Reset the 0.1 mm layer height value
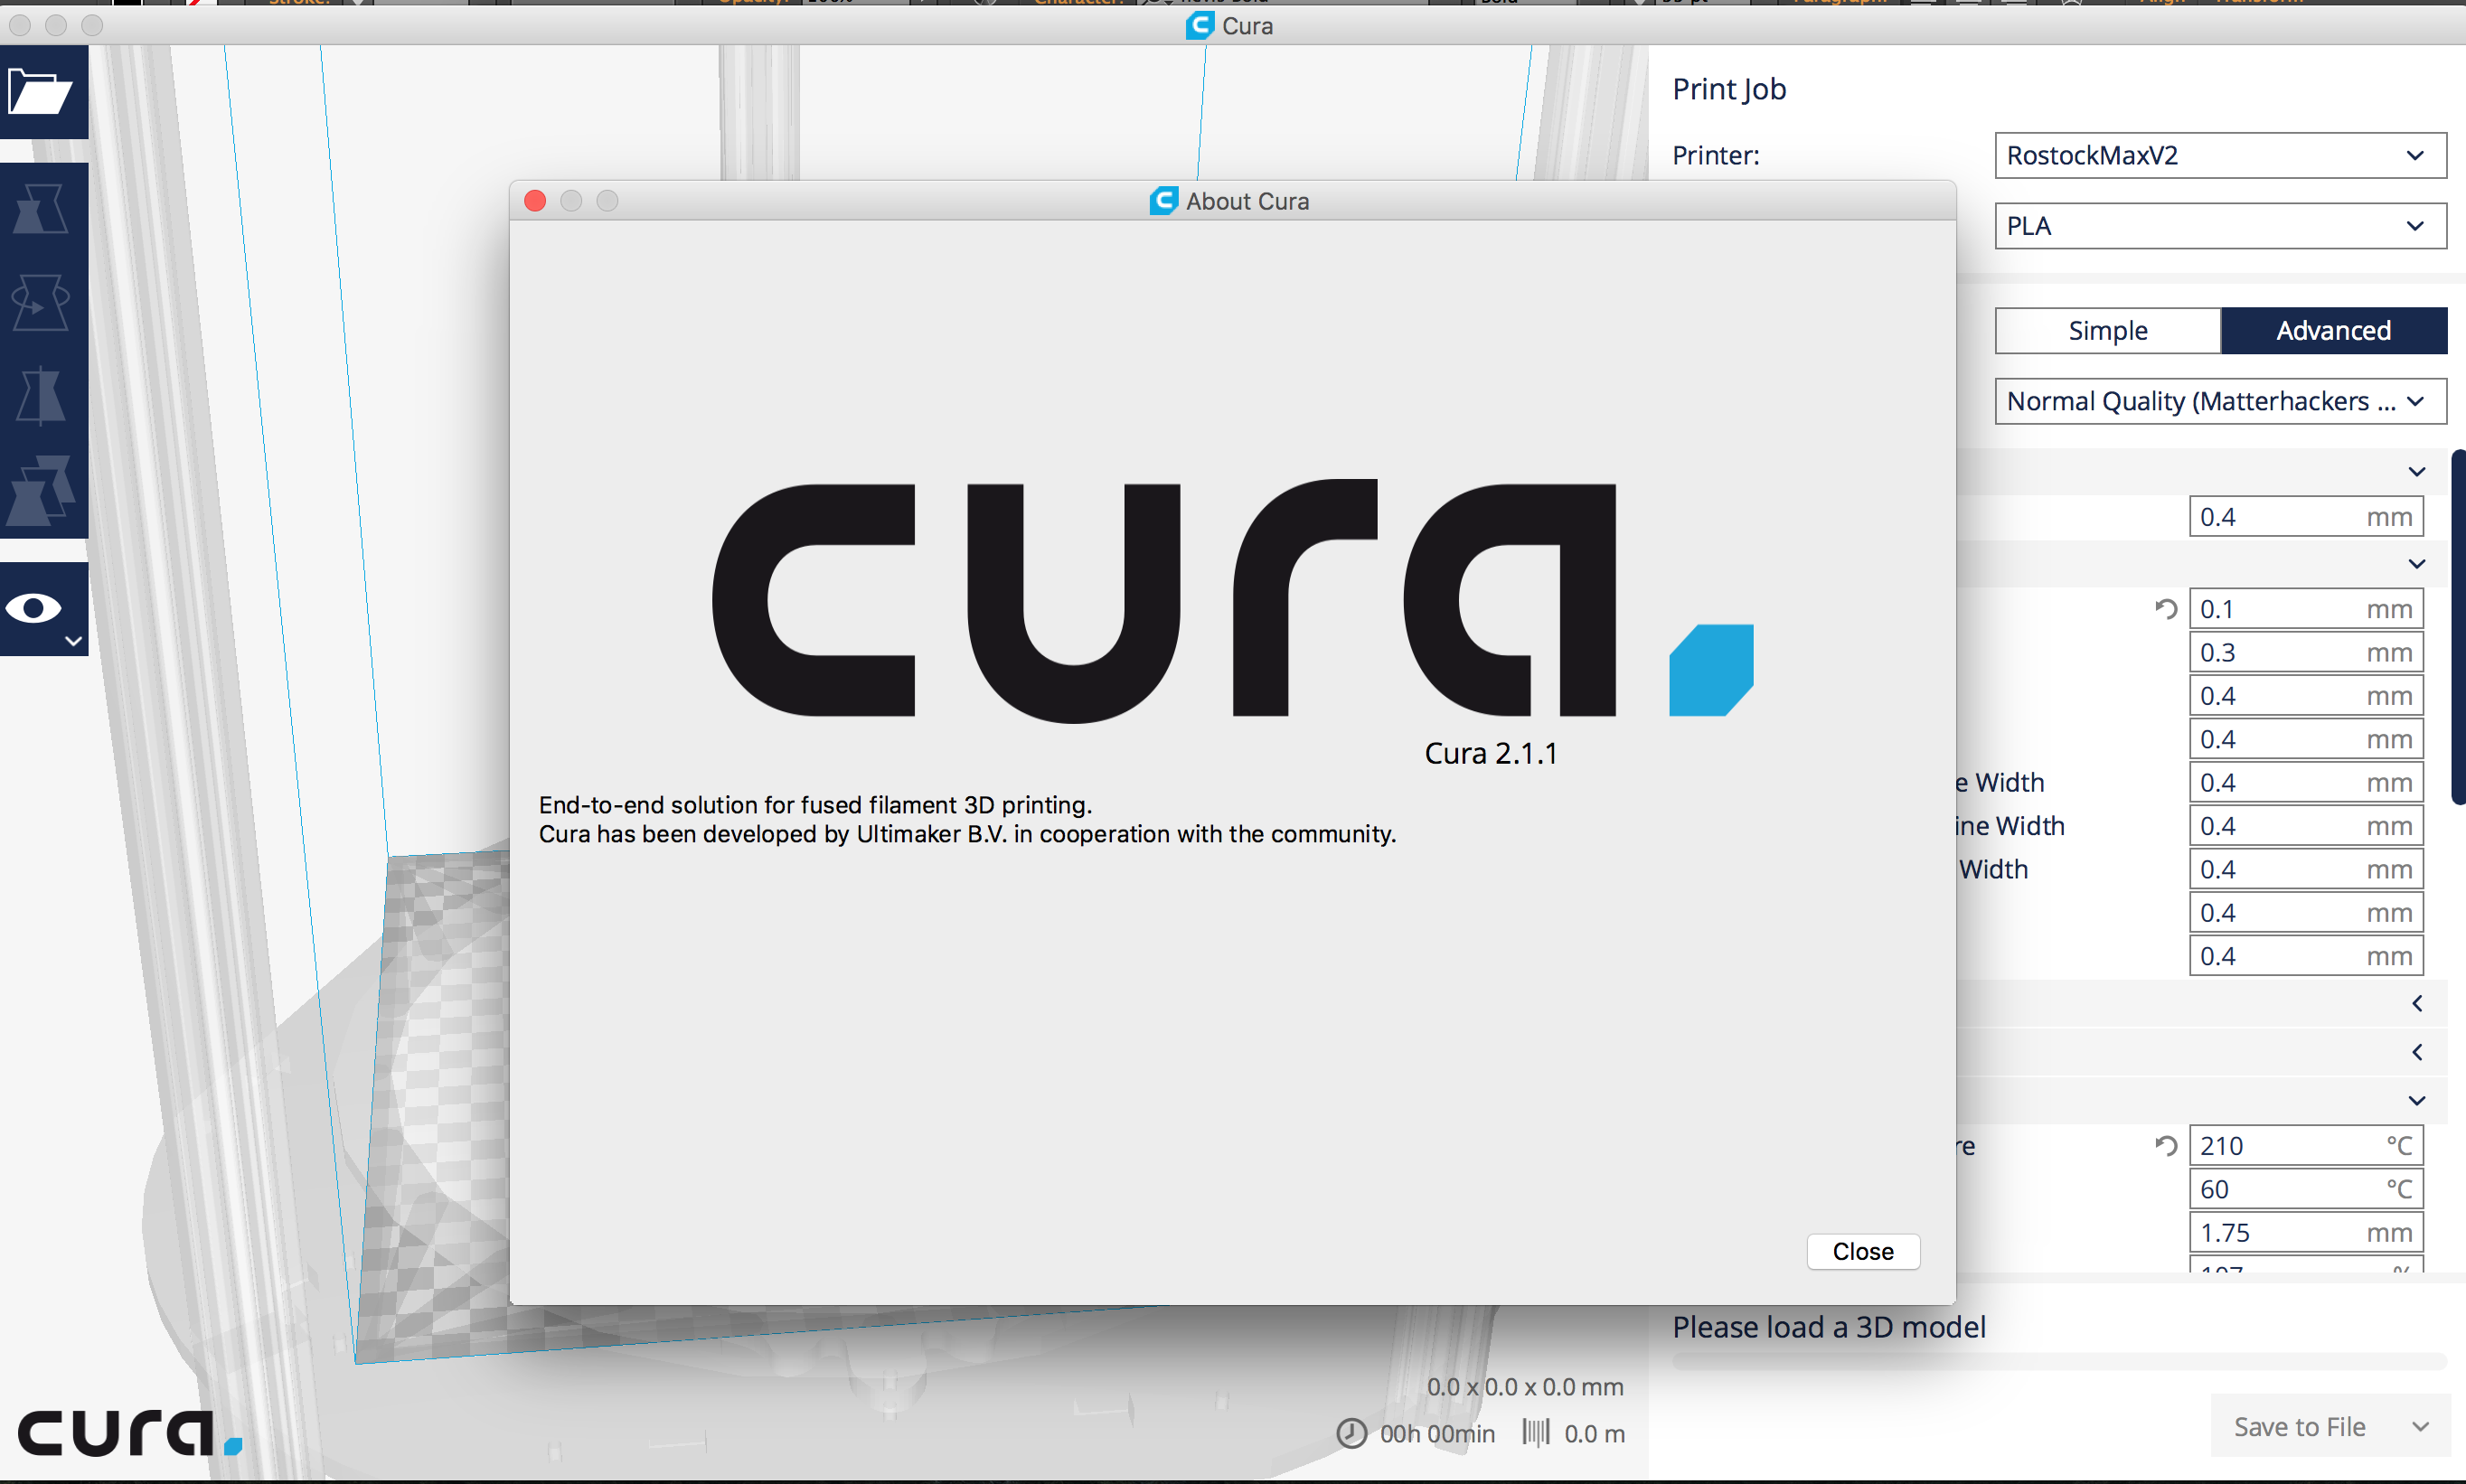 tap(2166, 609)
